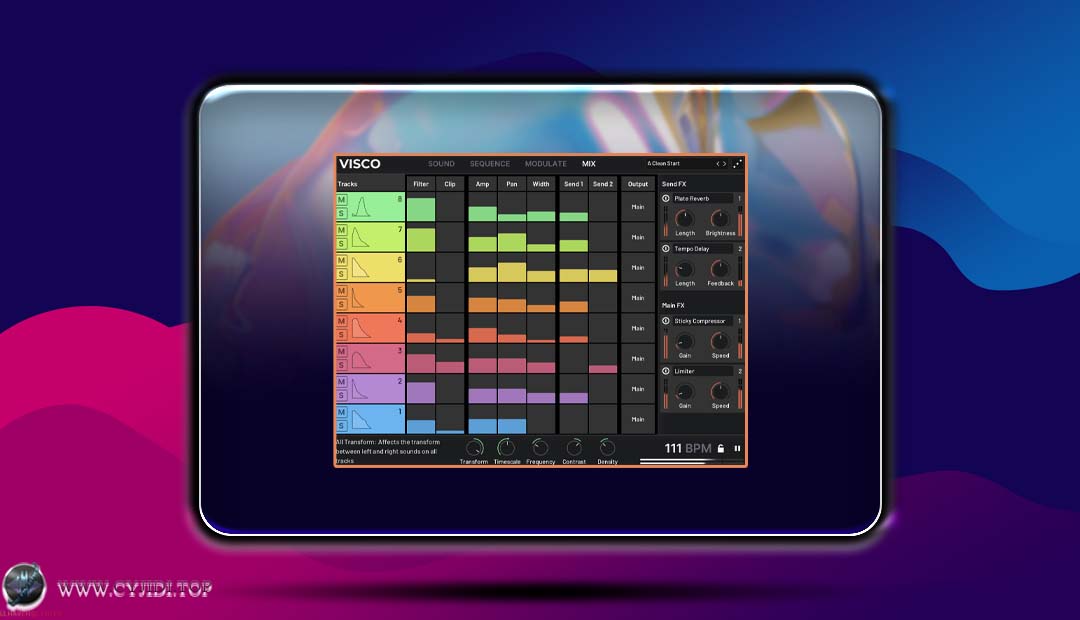Pause playback with the pause icon
The image size is (1080, 620).
pos(737,448)
